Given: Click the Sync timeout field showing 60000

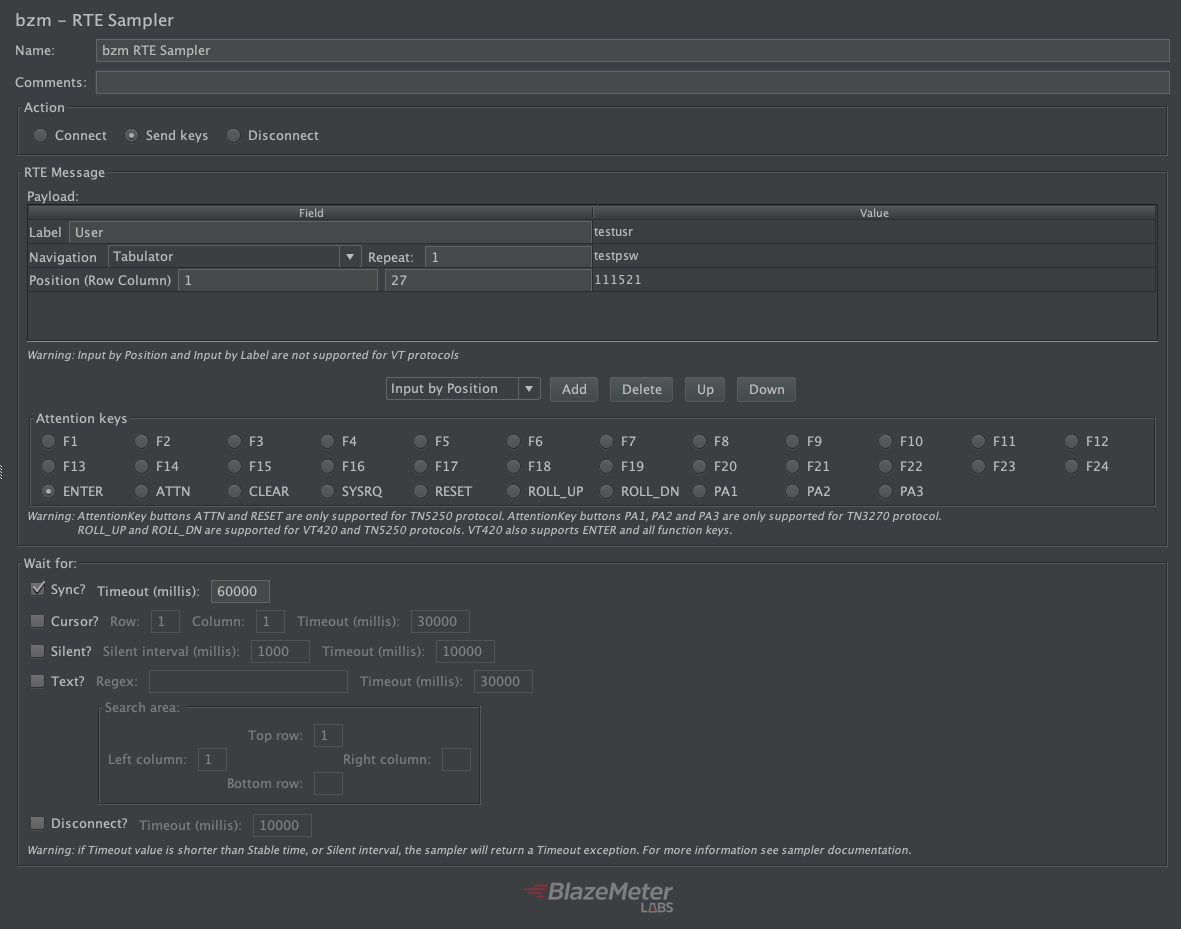Looking at the screenshot, I should (240, 591).
